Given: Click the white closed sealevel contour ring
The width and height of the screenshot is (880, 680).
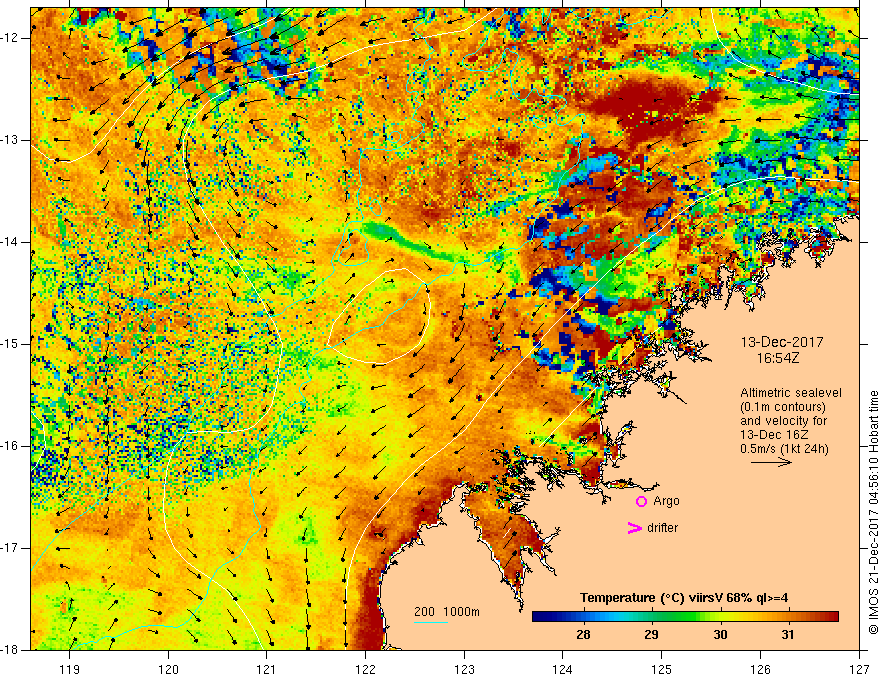Looking at the screenshot, I should click(379, 317).
